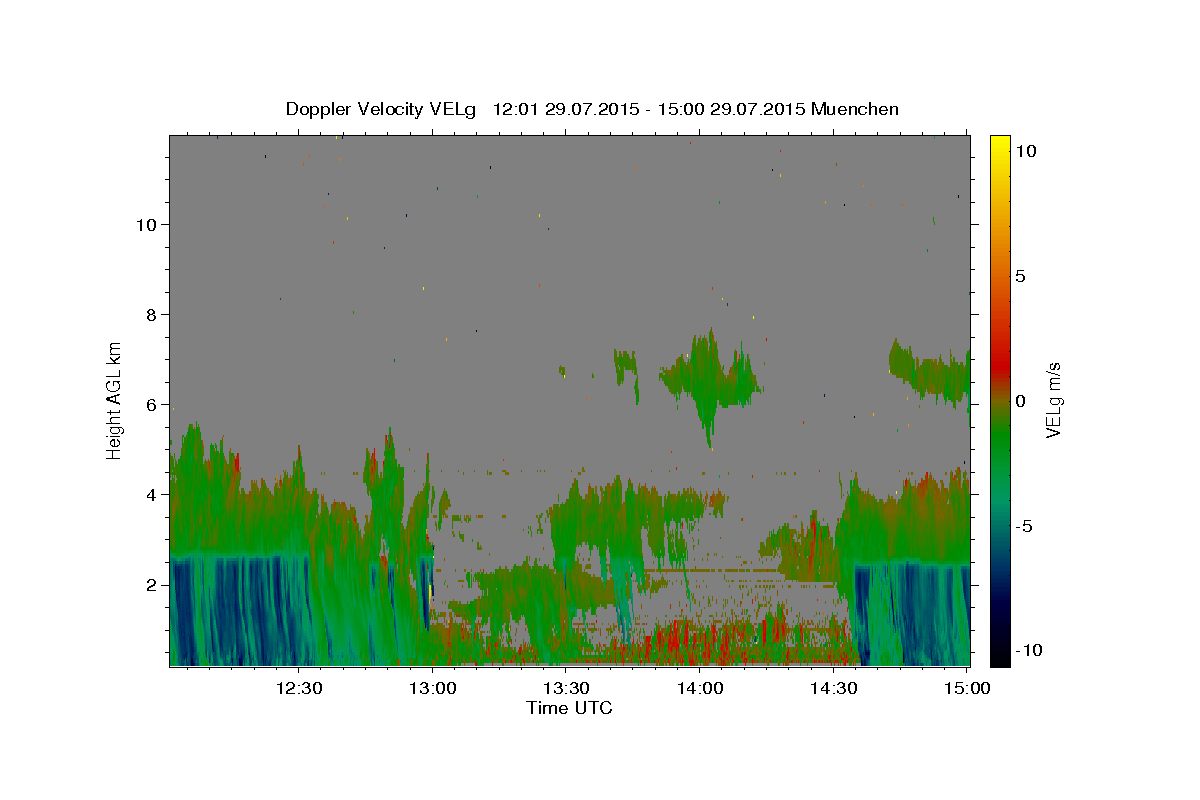Click the colorbar tick label 5
Screen dimensions: 1200x800
point(1021,276)
